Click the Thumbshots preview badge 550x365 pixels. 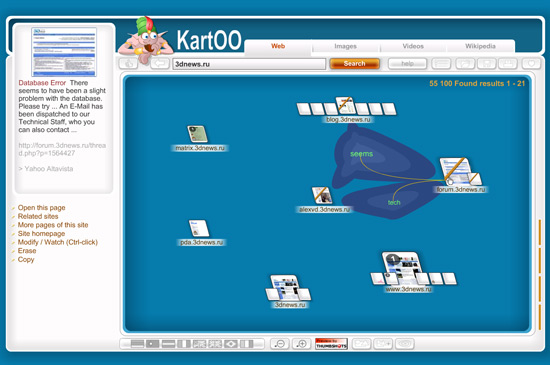point(331,344)
